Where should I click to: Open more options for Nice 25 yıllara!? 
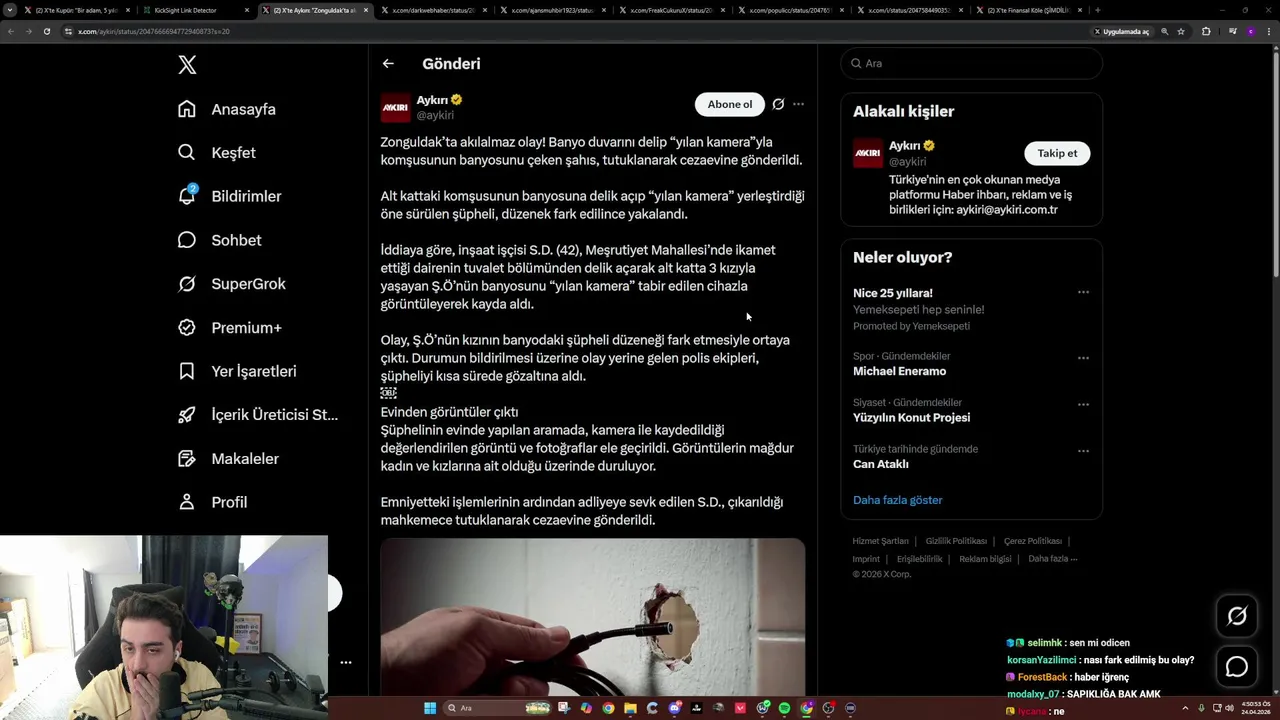[x=1083, y=293]
